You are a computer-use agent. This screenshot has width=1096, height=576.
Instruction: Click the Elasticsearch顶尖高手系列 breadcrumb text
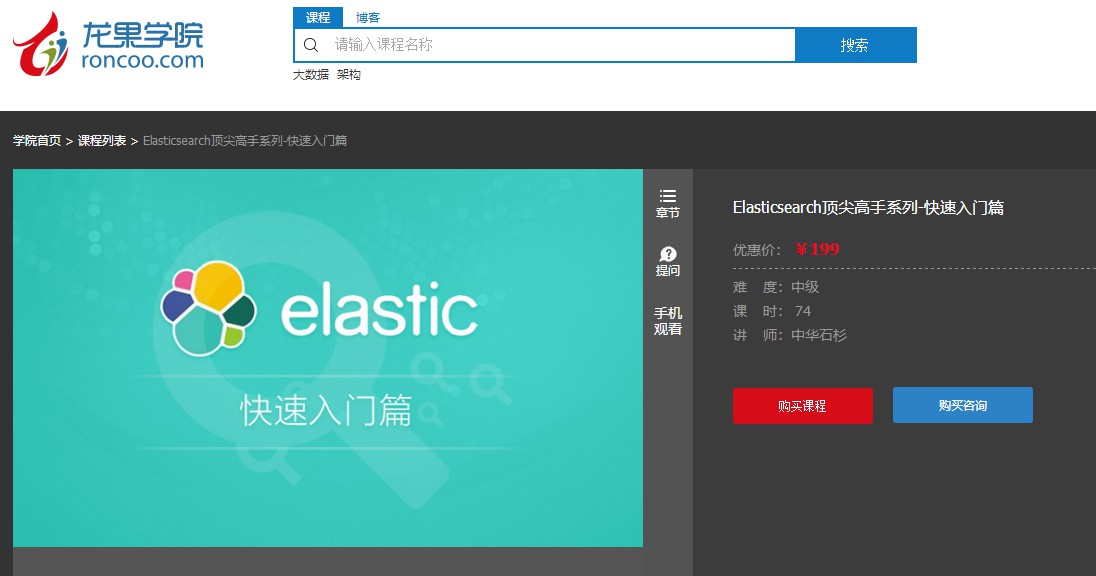(x=245, y=141)
